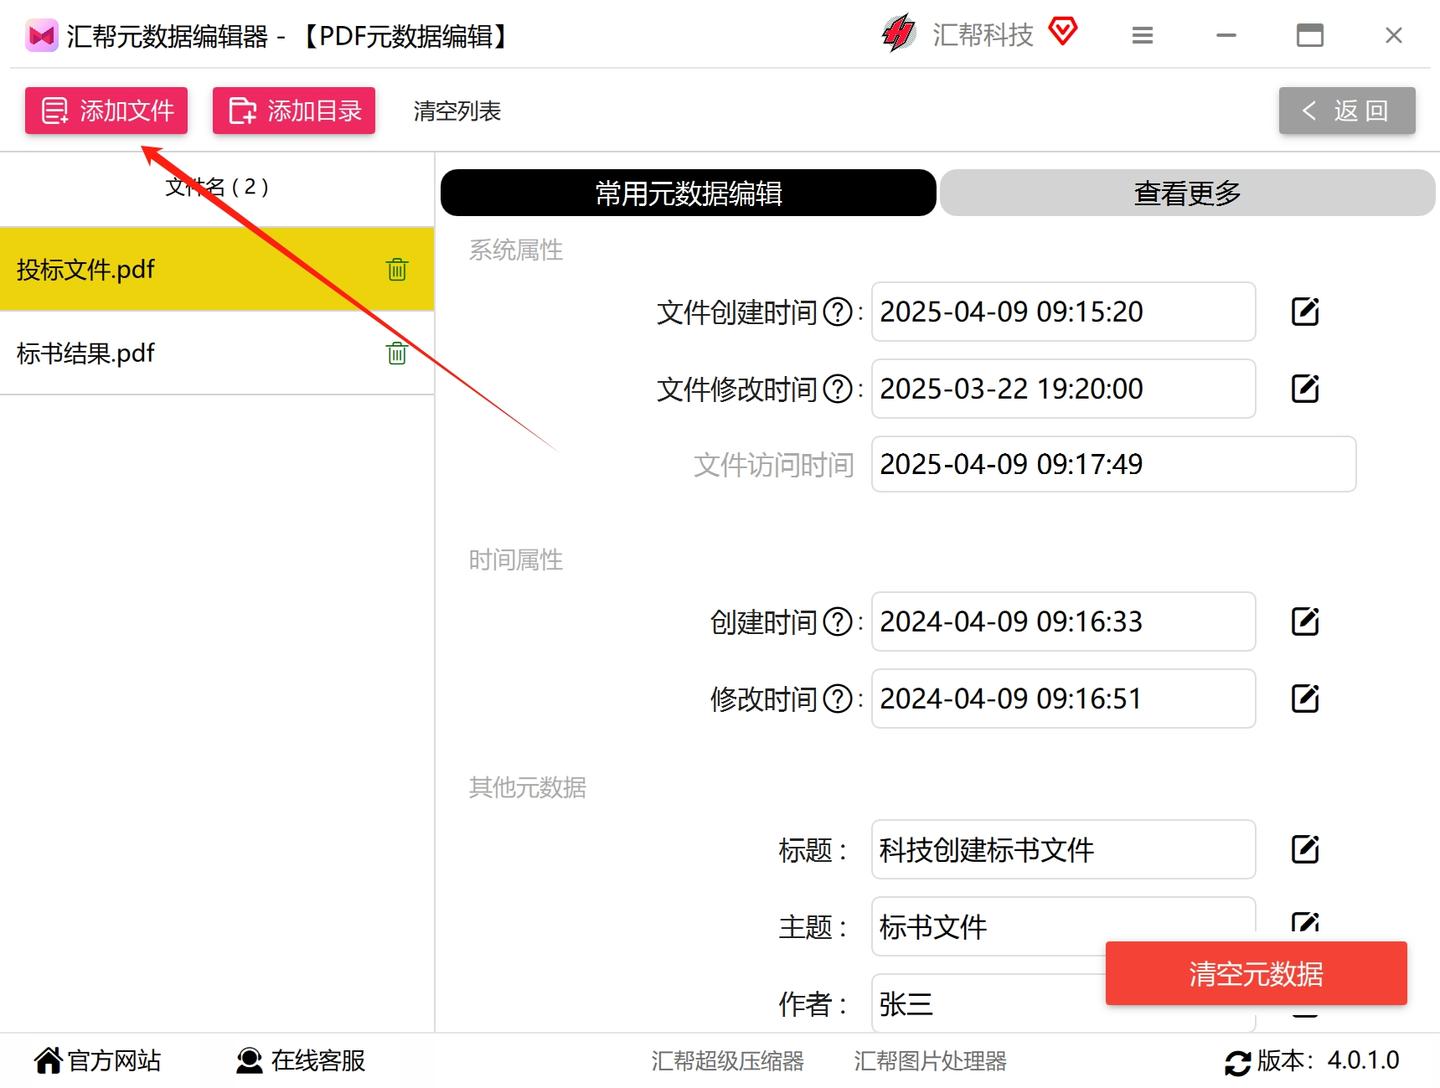Click 清空列表 to clear file list
1440x1088 pixels.
[x=457, y=111]
